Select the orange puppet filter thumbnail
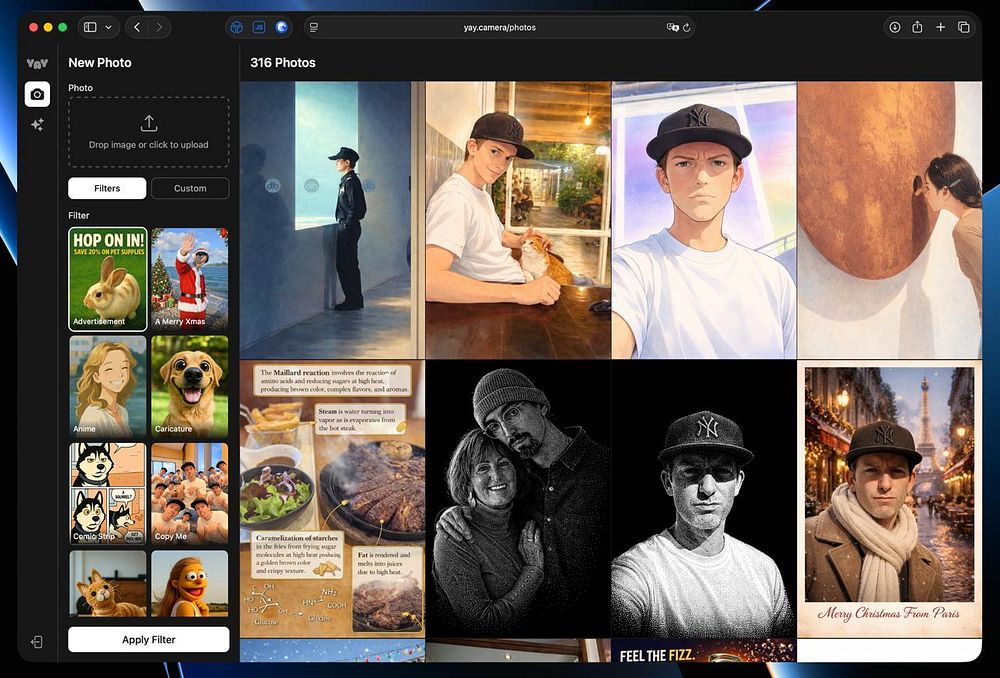This screenshot has width=1000, height=678. pyautogui.click(x=189, y=584)
